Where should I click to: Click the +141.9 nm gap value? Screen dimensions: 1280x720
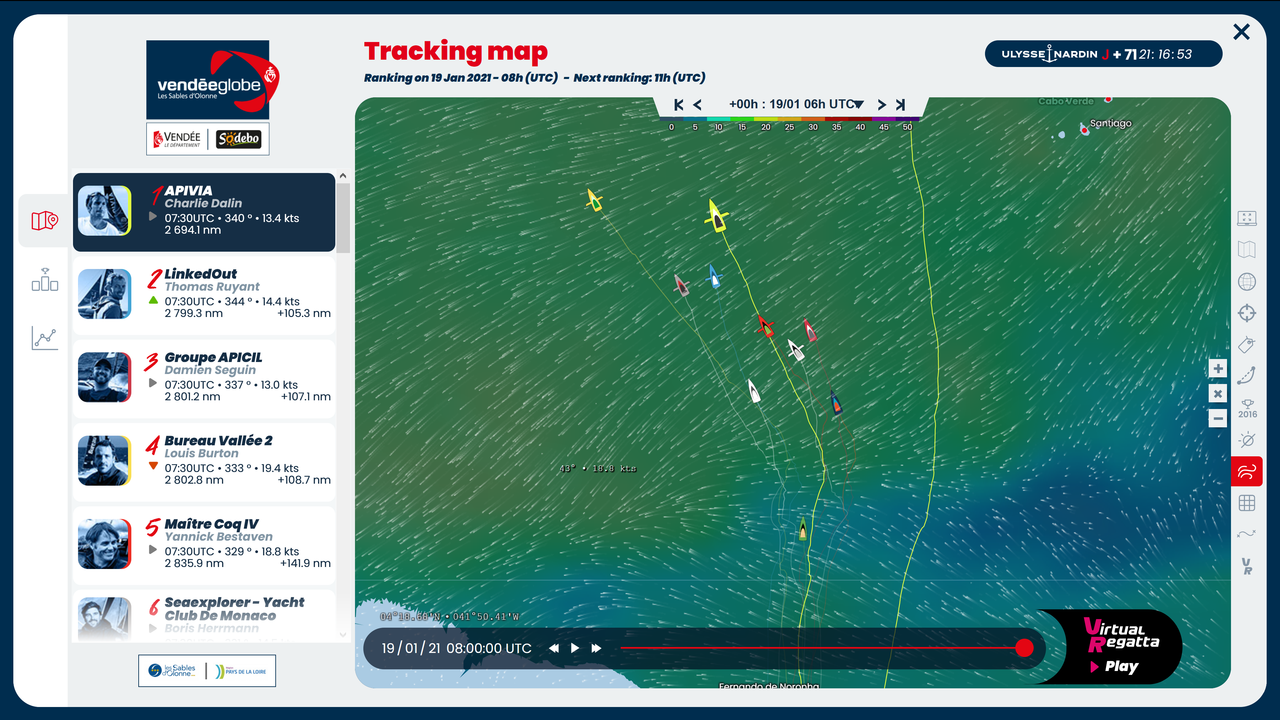[x=304, y=563]
